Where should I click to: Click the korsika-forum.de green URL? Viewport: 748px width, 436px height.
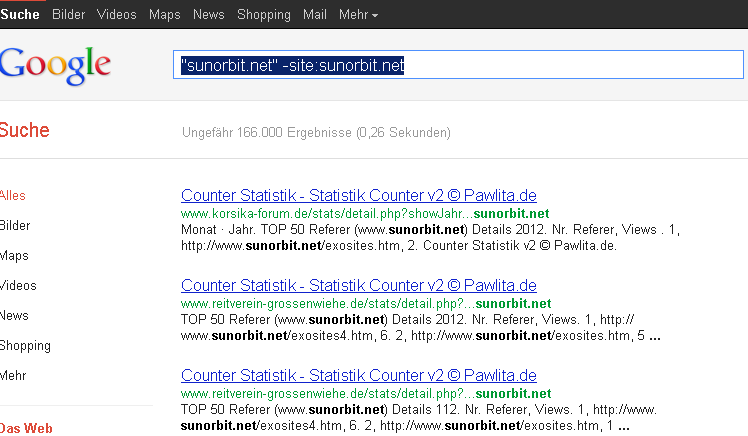pyautogui.click(x=365, y=213)
